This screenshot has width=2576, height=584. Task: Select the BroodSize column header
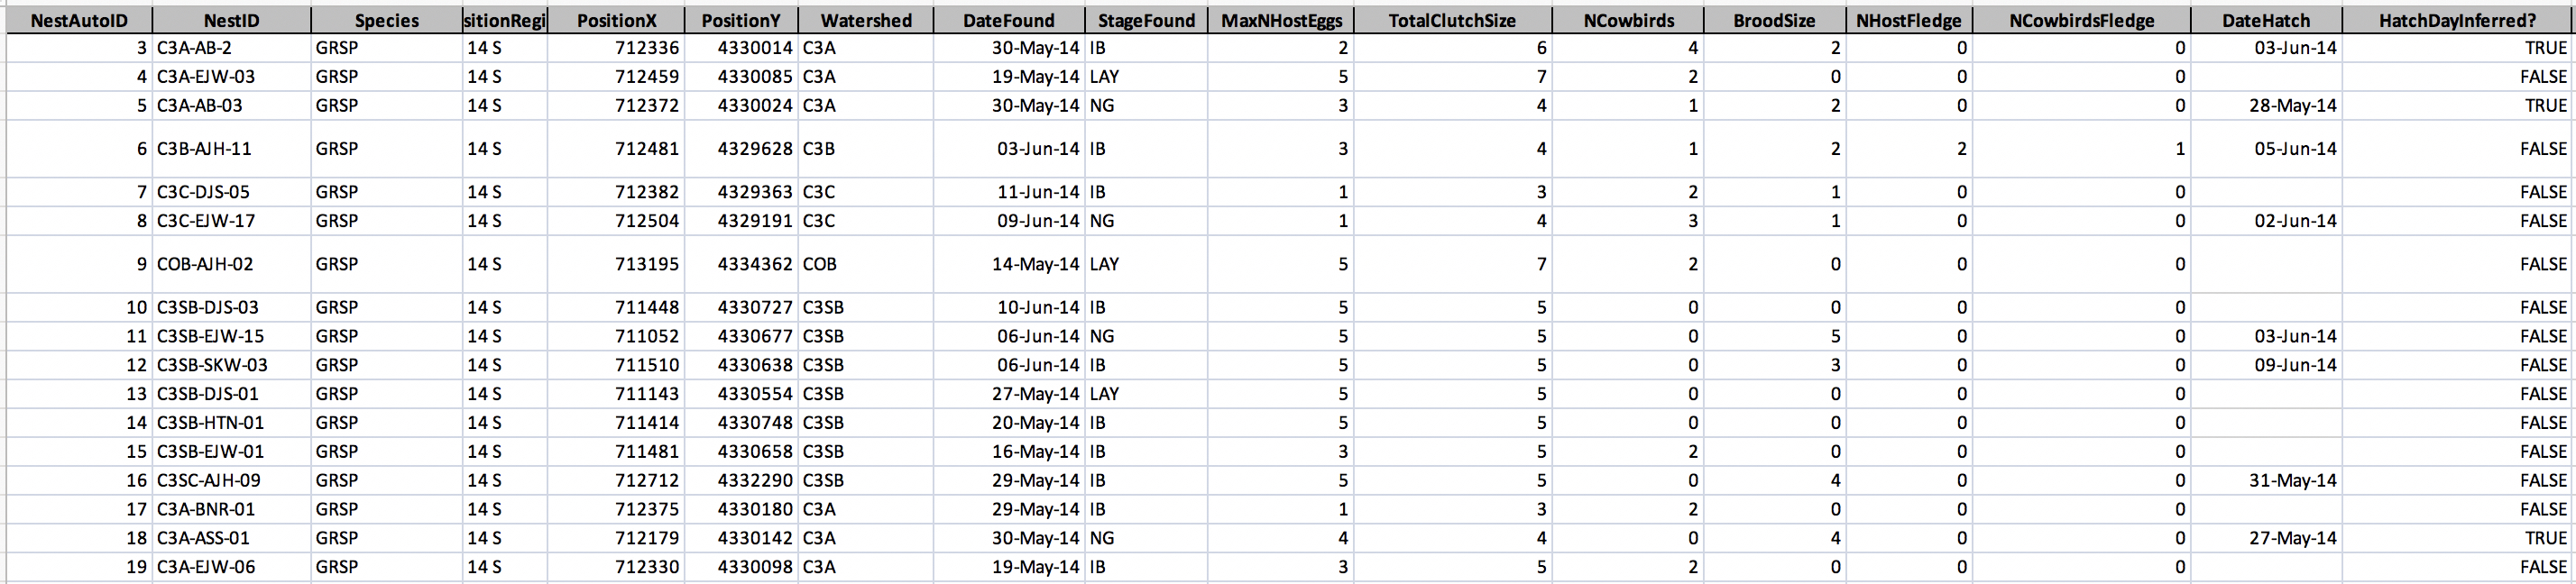(1774, 20)
